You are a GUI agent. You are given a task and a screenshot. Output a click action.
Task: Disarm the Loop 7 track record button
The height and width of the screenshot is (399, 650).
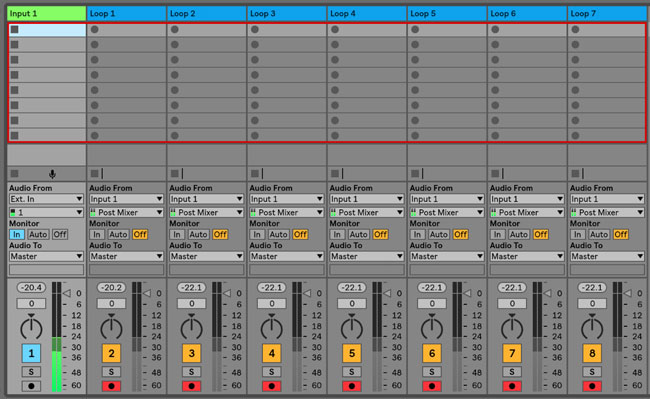tap(592, 386)
